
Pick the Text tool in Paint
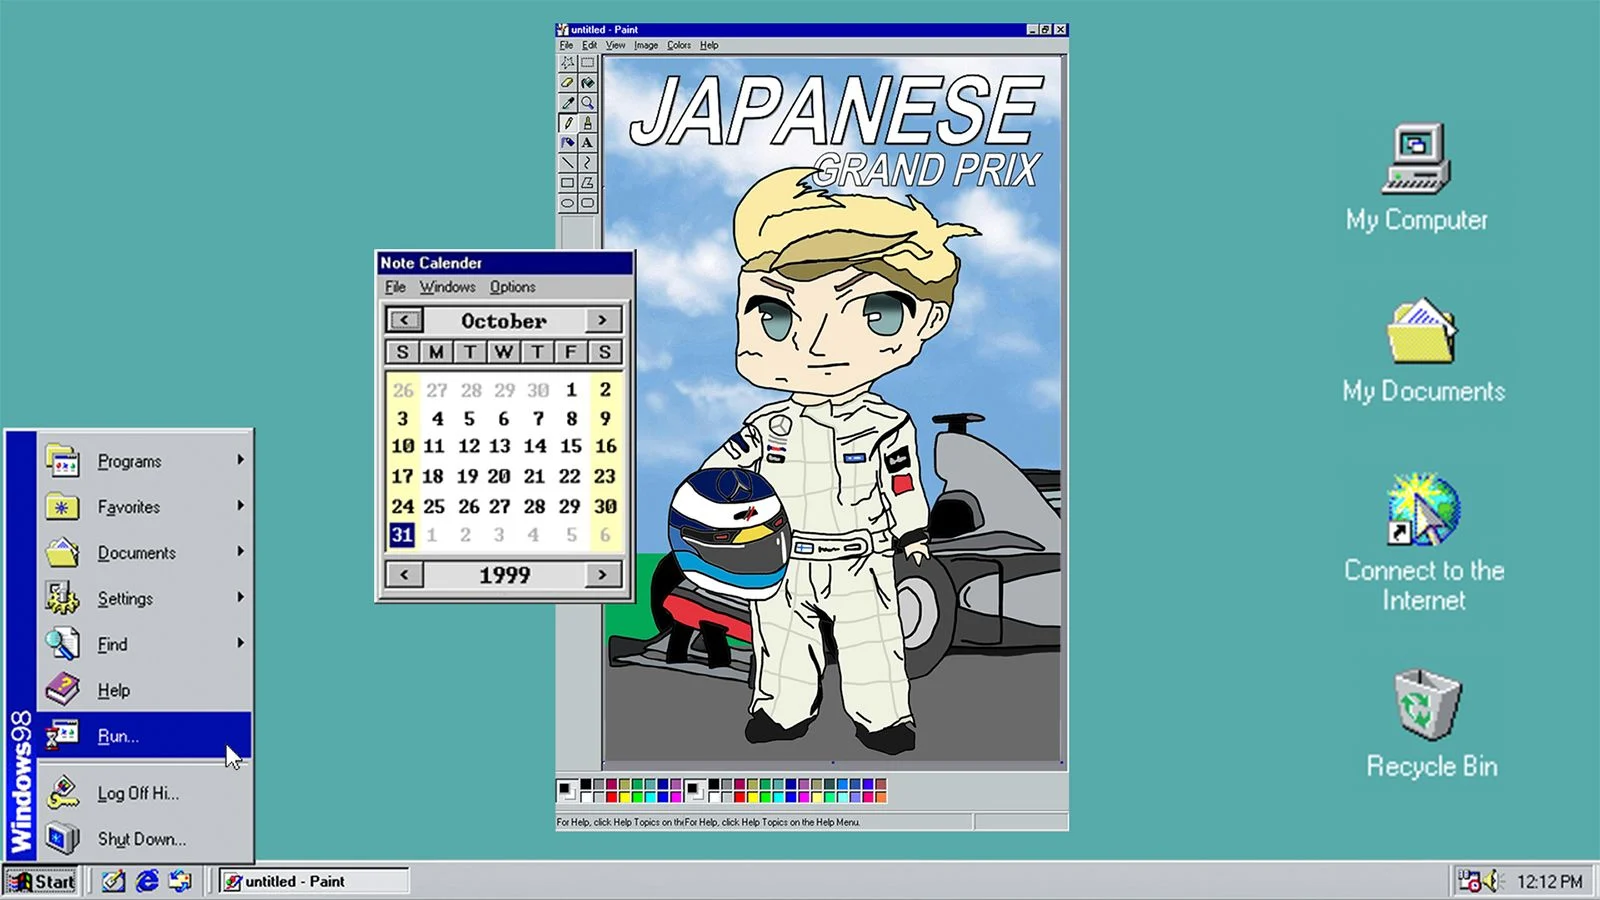click(587, 143)
